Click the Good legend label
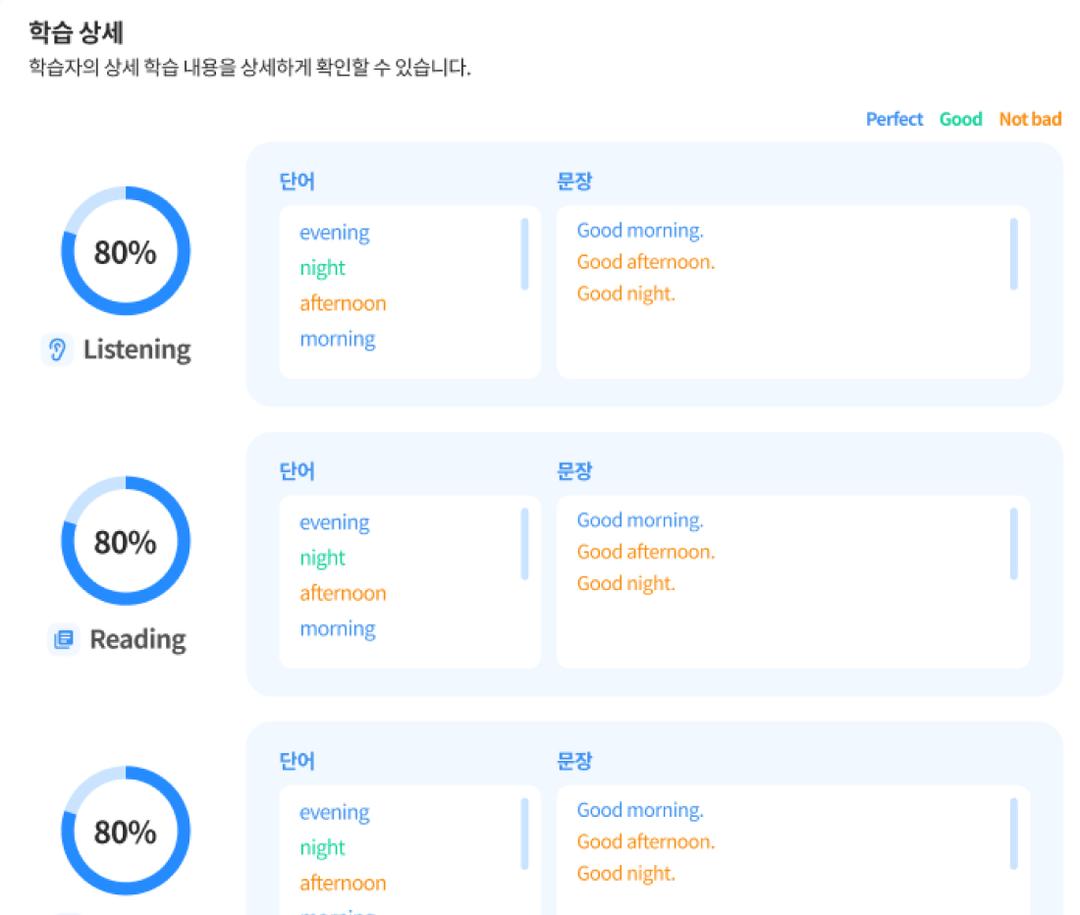The width and height of the screenshot is (1080, 915). (x=959, y=118)
